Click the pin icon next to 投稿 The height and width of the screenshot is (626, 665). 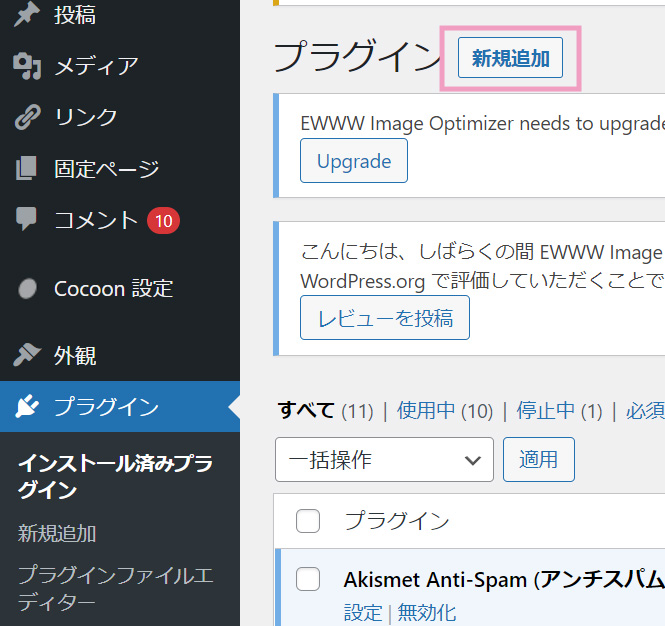pyautogui.click(x=27, y=14)
